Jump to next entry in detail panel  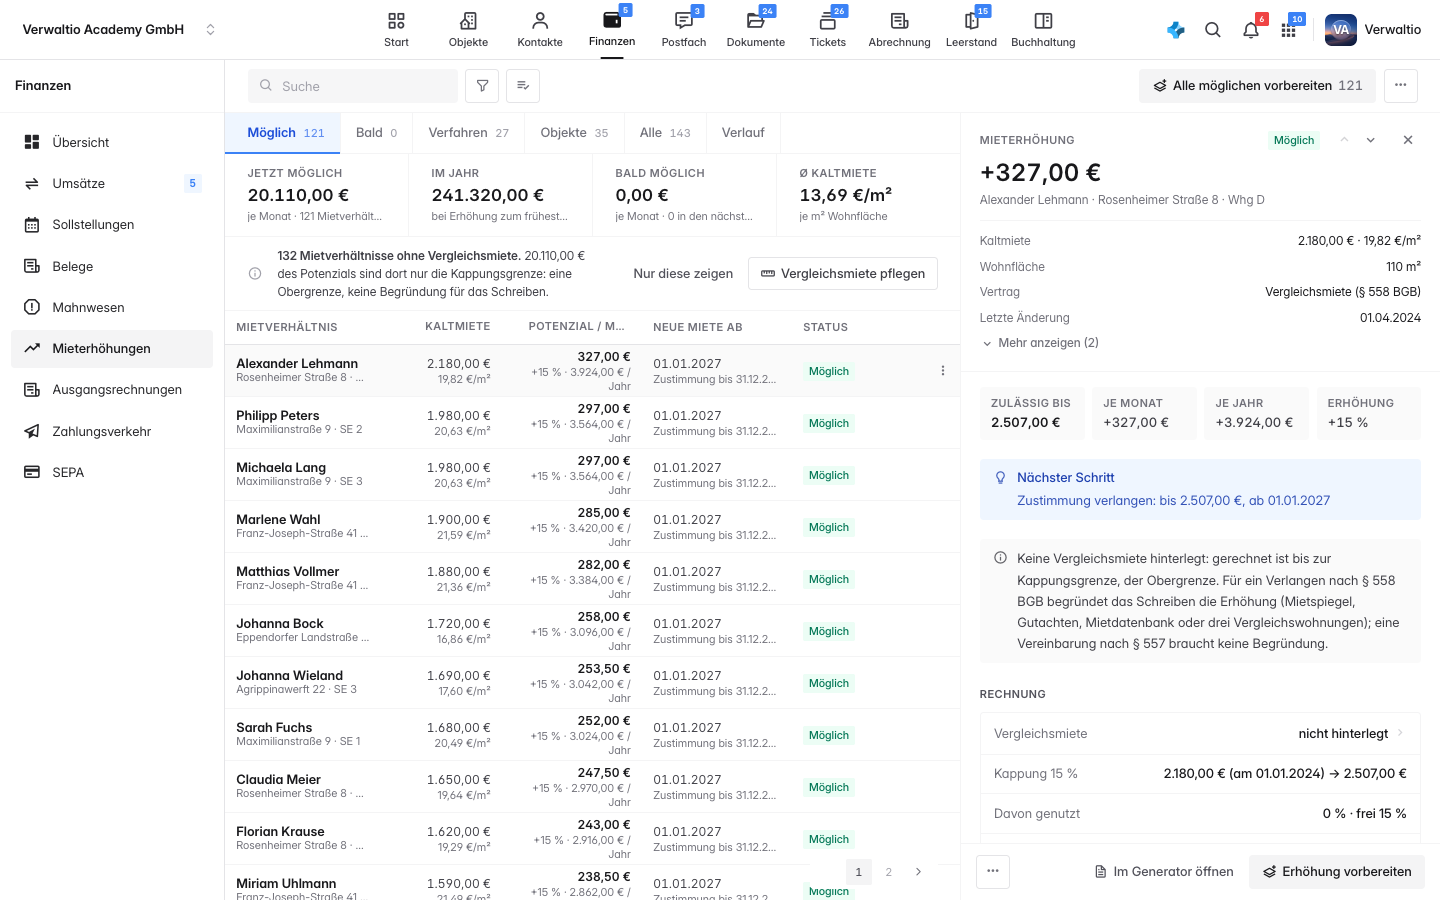[x=1371, y=140]
